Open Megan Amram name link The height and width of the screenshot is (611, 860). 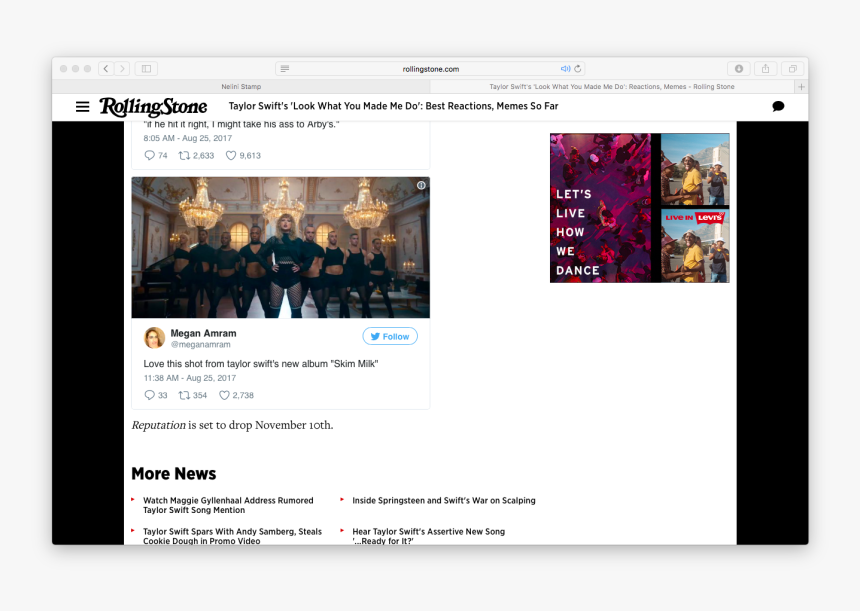(x=203, y=333)
